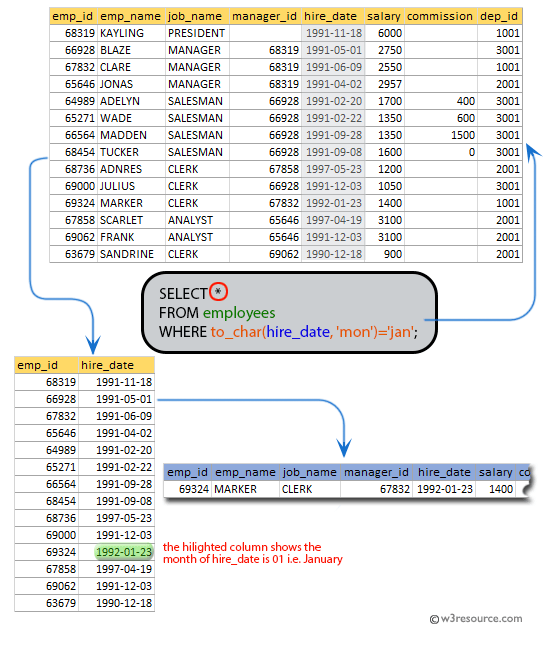This screenshot has width=554, height=652.
Task: Click hire_date header in result table
Action: pos(444,473)
